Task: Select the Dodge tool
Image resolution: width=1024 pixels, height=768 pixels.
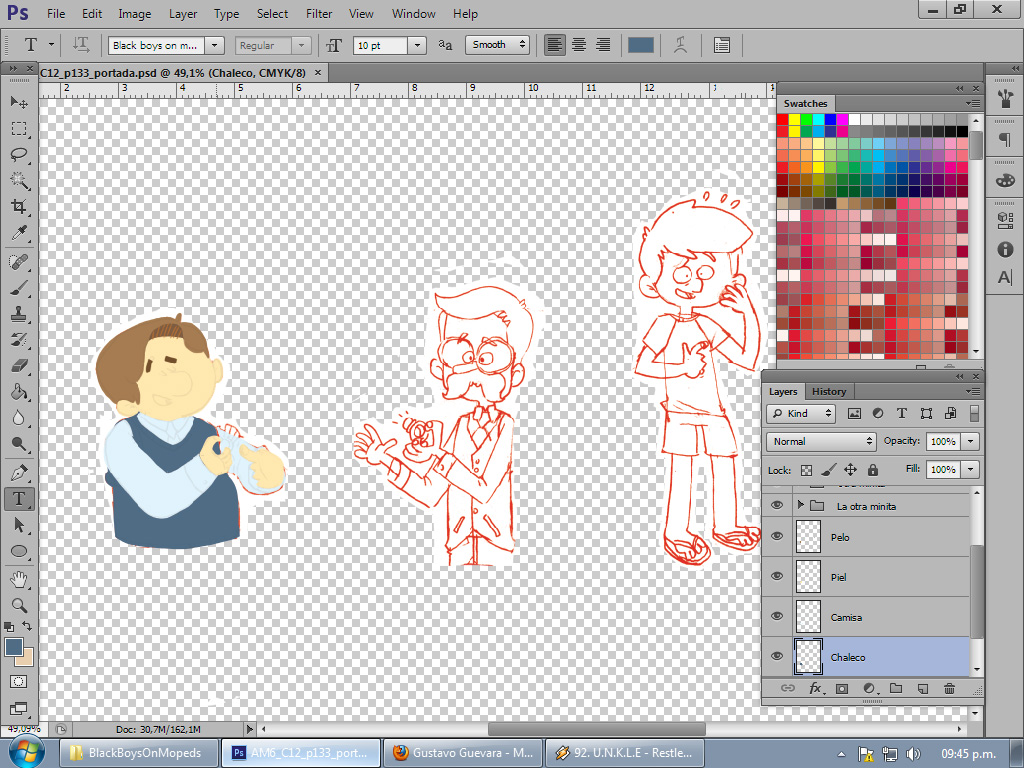Action: tap(19, 444)
